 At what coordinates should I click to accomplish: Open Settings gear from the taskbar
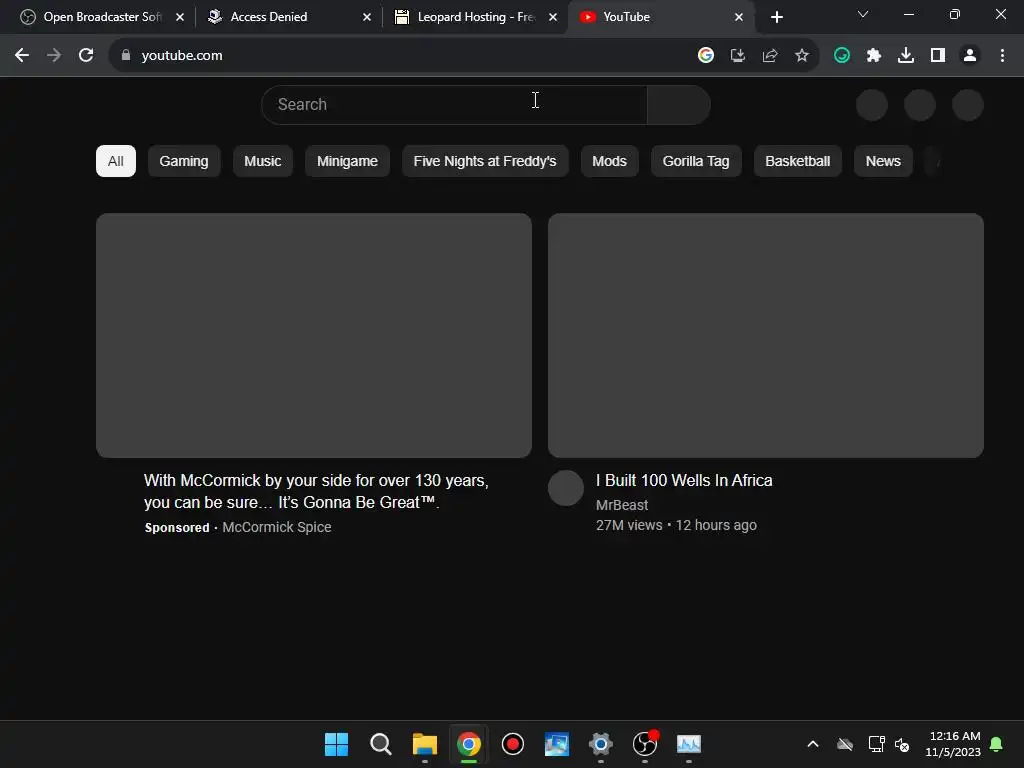pyautogui.click(x=601, y=744)
